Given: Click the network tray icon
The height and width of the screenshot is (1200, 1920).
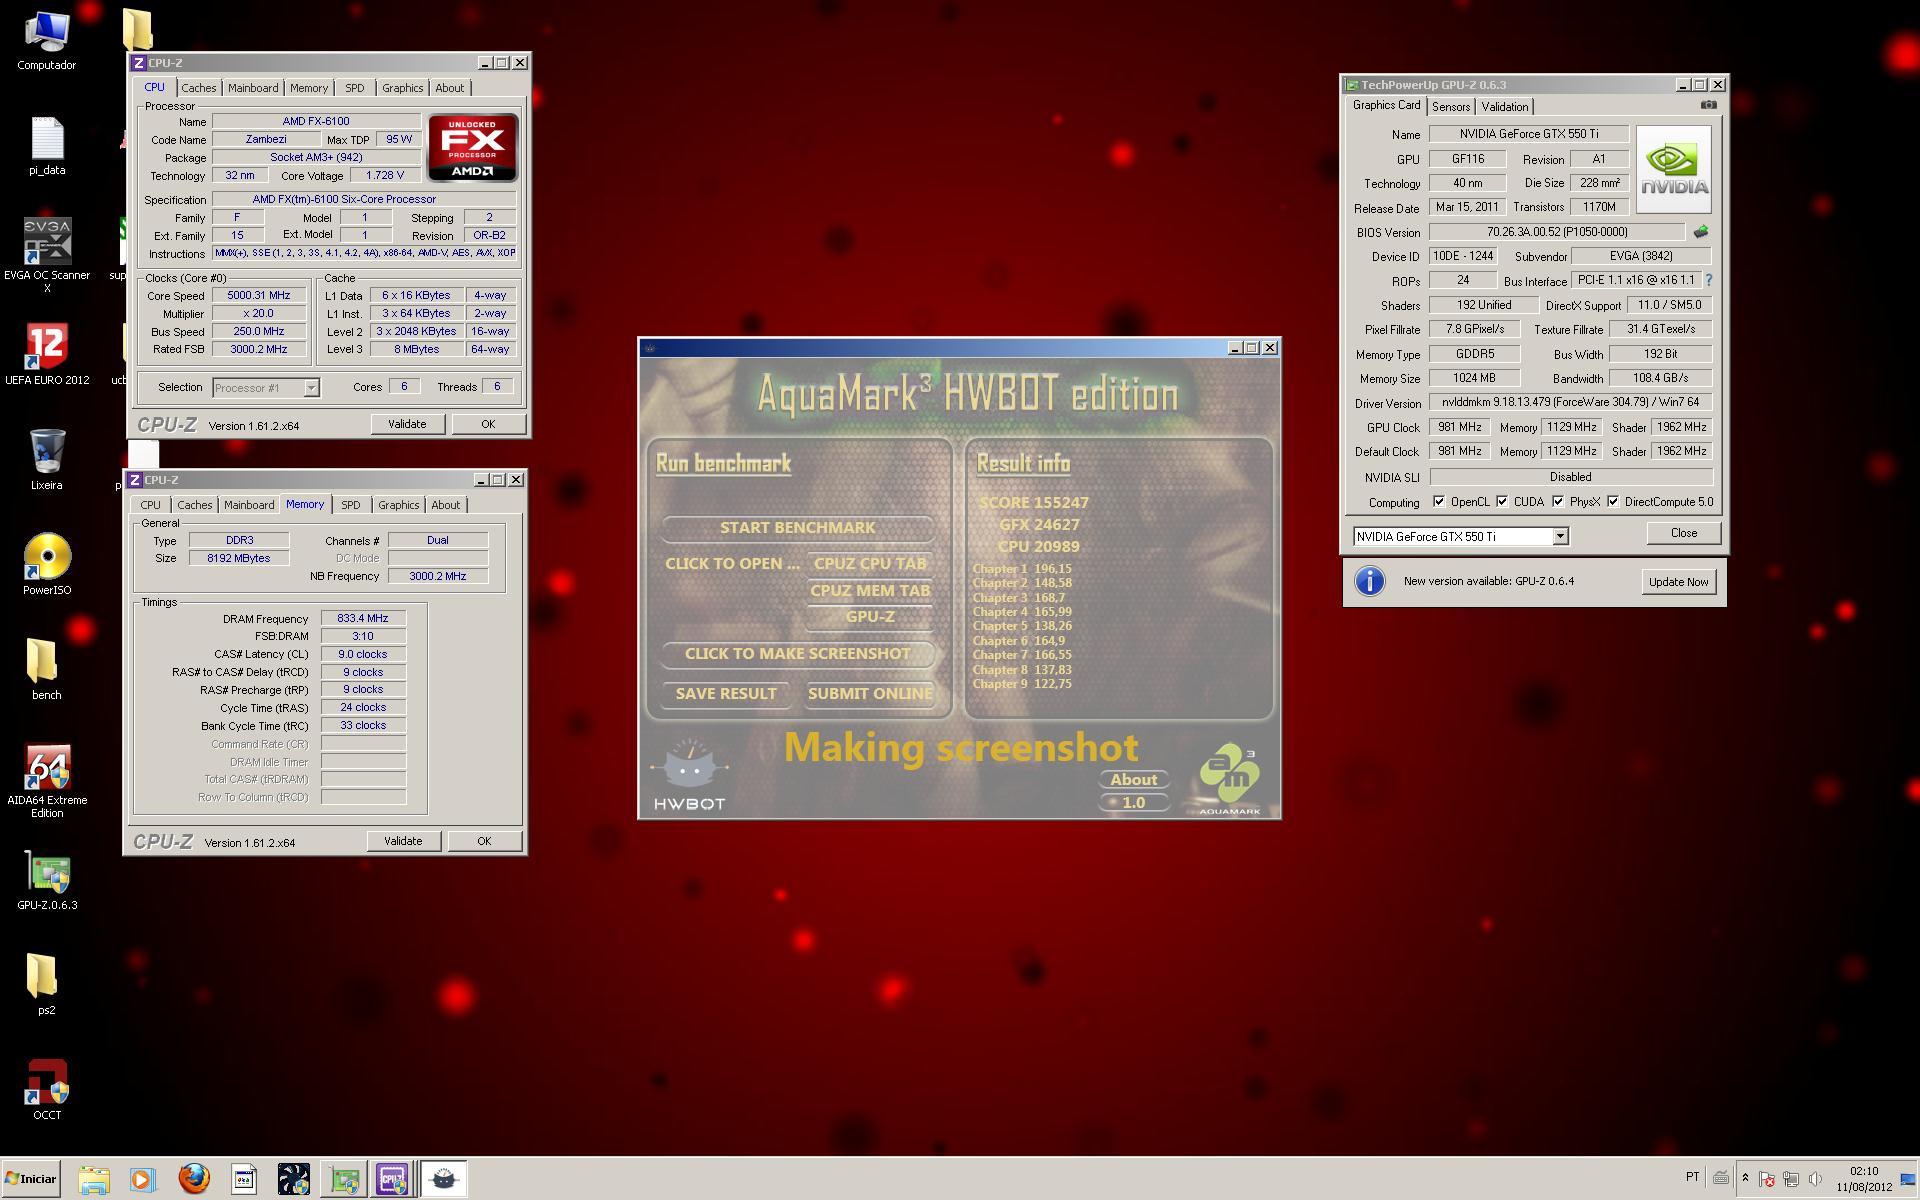Looking at the screenshot, I should (x=1791, y=1179).
